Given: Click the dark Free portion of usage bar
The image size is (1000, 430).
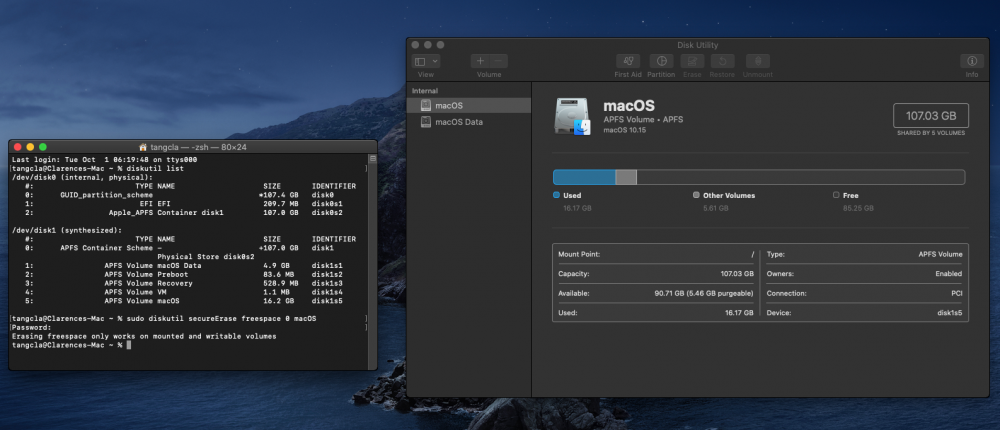Looking at the screenshot, I should tap(800, 177).
